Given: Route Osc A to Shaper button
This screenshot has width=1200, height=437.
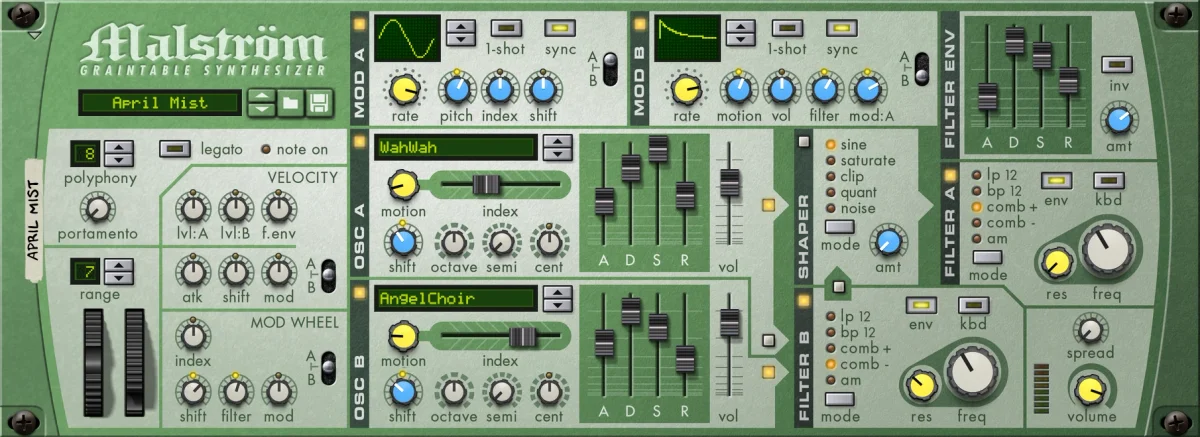Looking at the screenshot, I should click(768, 205).
